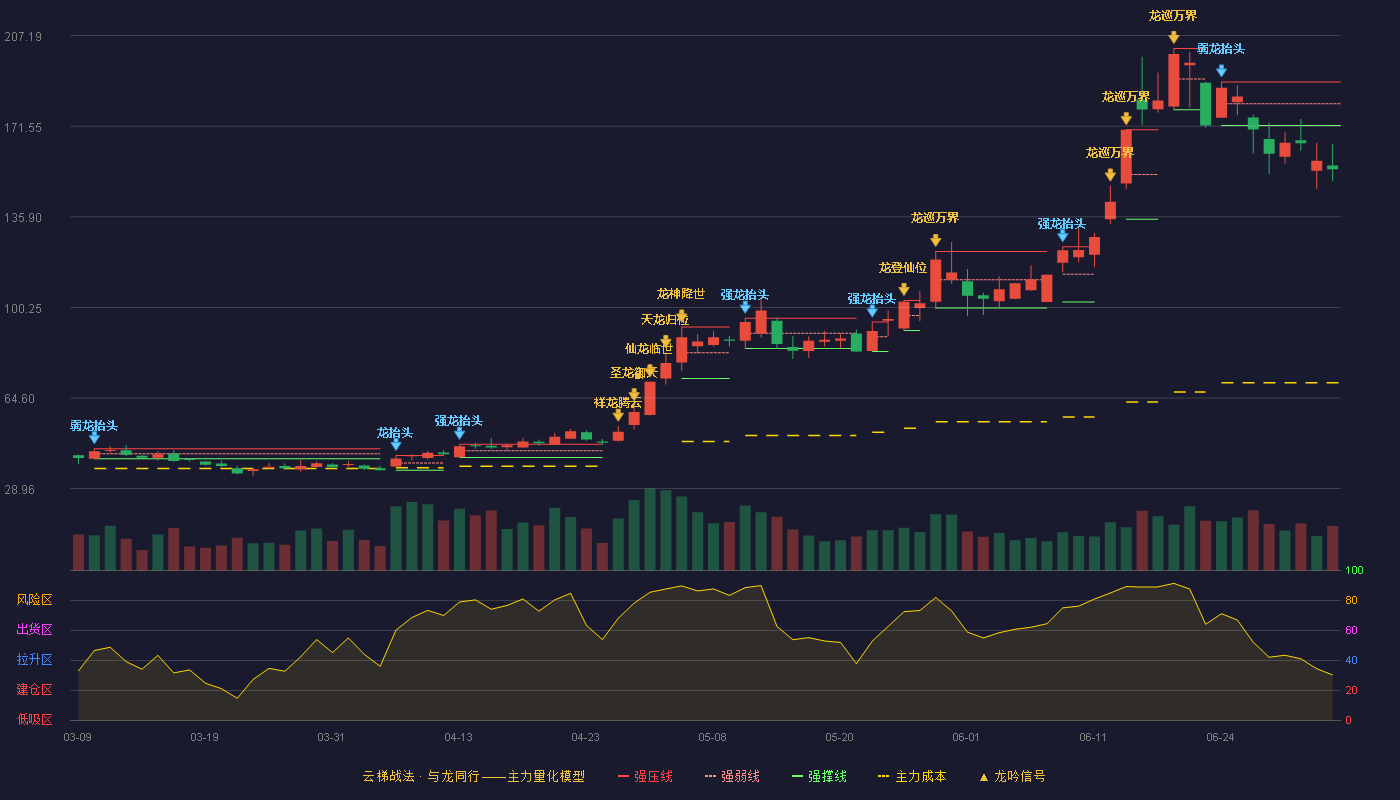Click the 06-11 date axis label

point(1094,737)
